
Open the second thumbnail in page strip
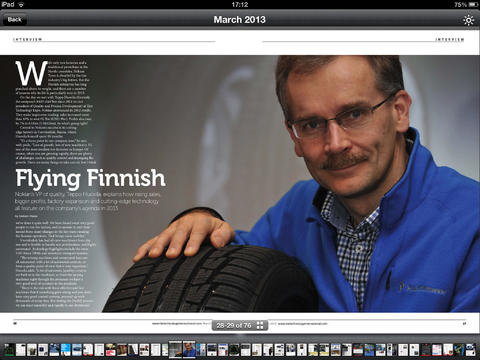[21, 349]
